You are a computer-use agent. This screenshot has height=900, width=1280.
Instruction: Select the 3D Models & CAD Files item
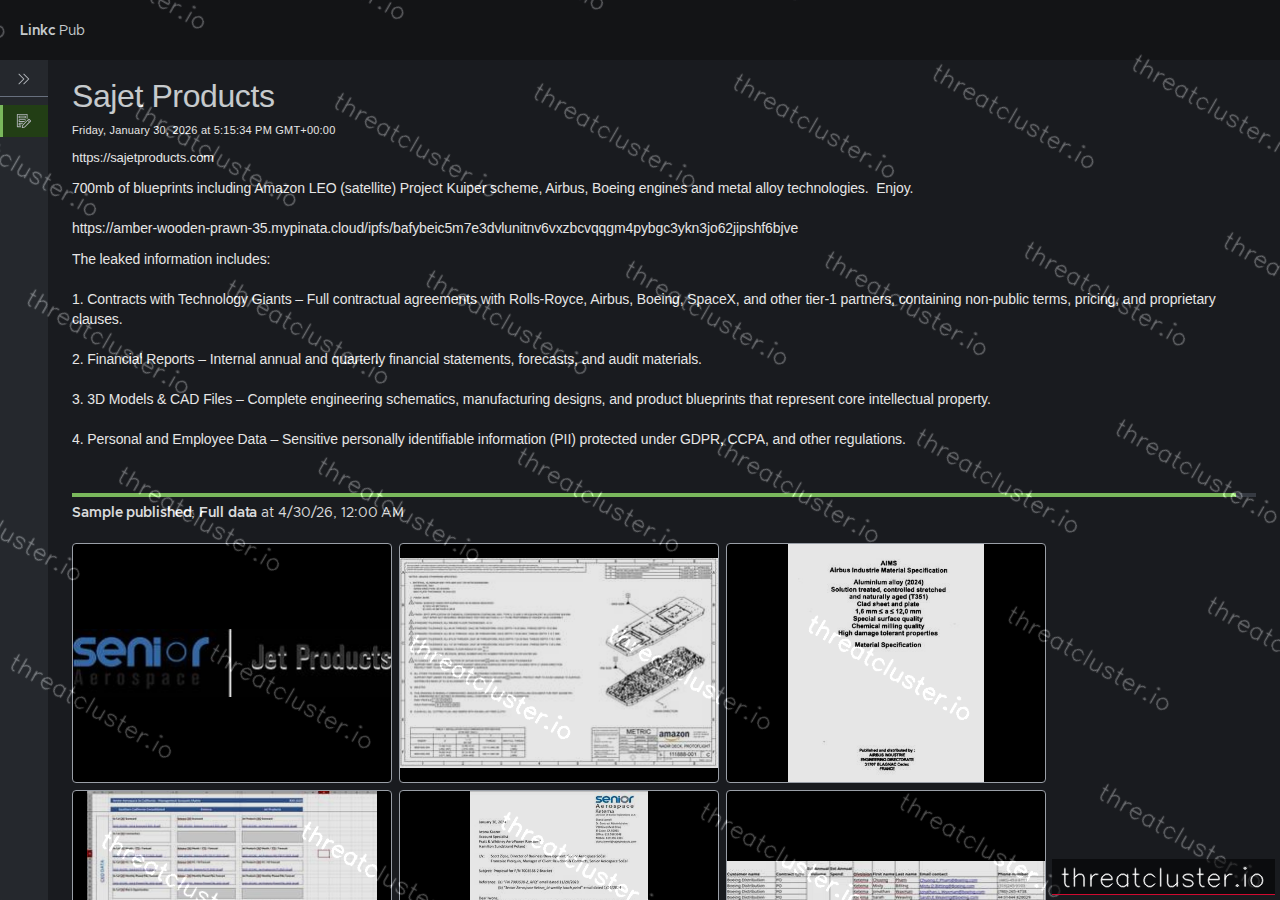tap(531, 399)
